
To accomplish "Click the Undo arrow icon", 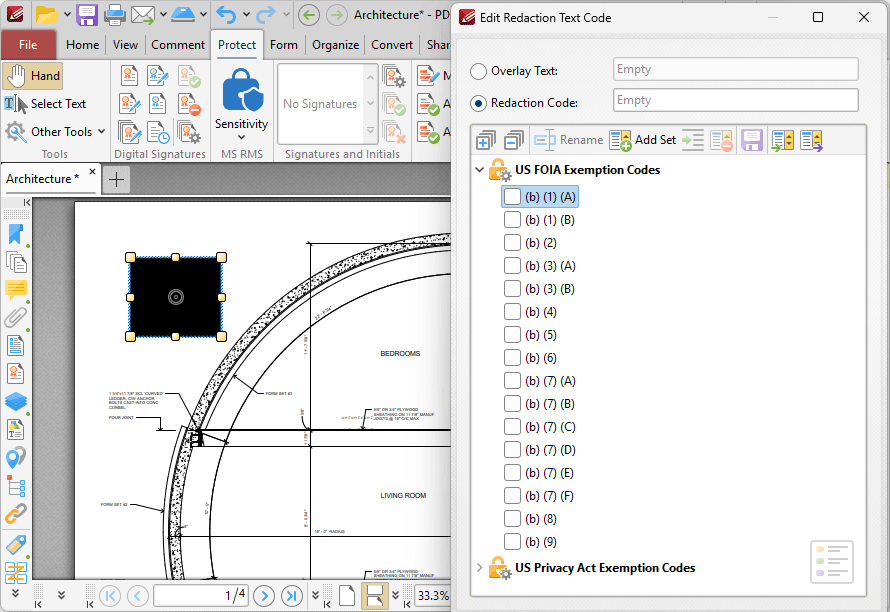I will tap(226, 15).
